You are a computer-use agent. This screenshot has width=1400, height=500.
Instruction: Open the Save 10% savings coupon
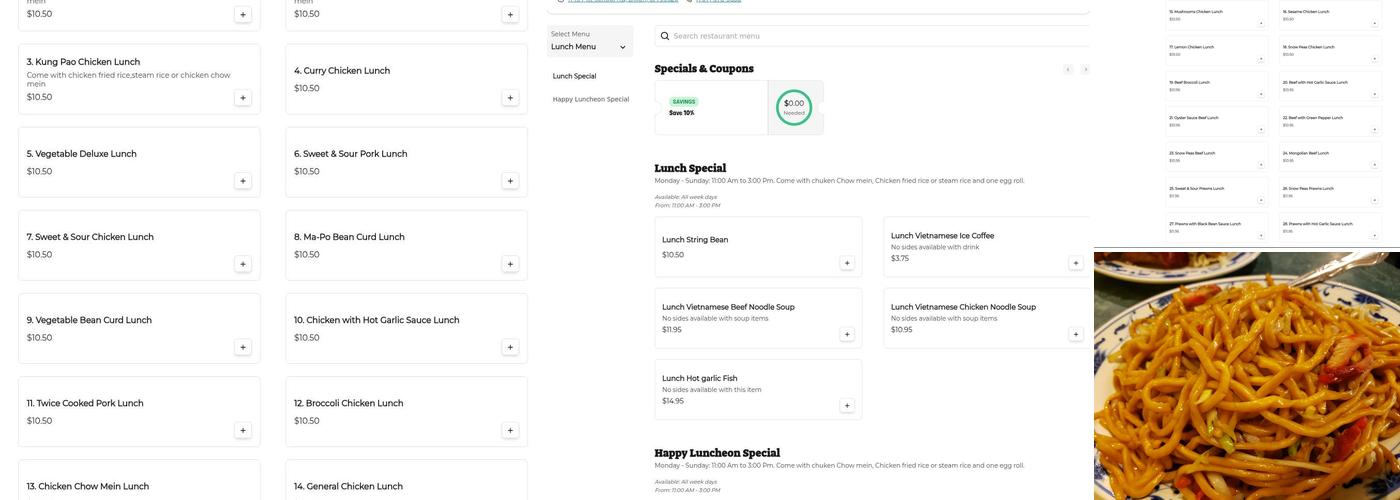coord(710,108)
